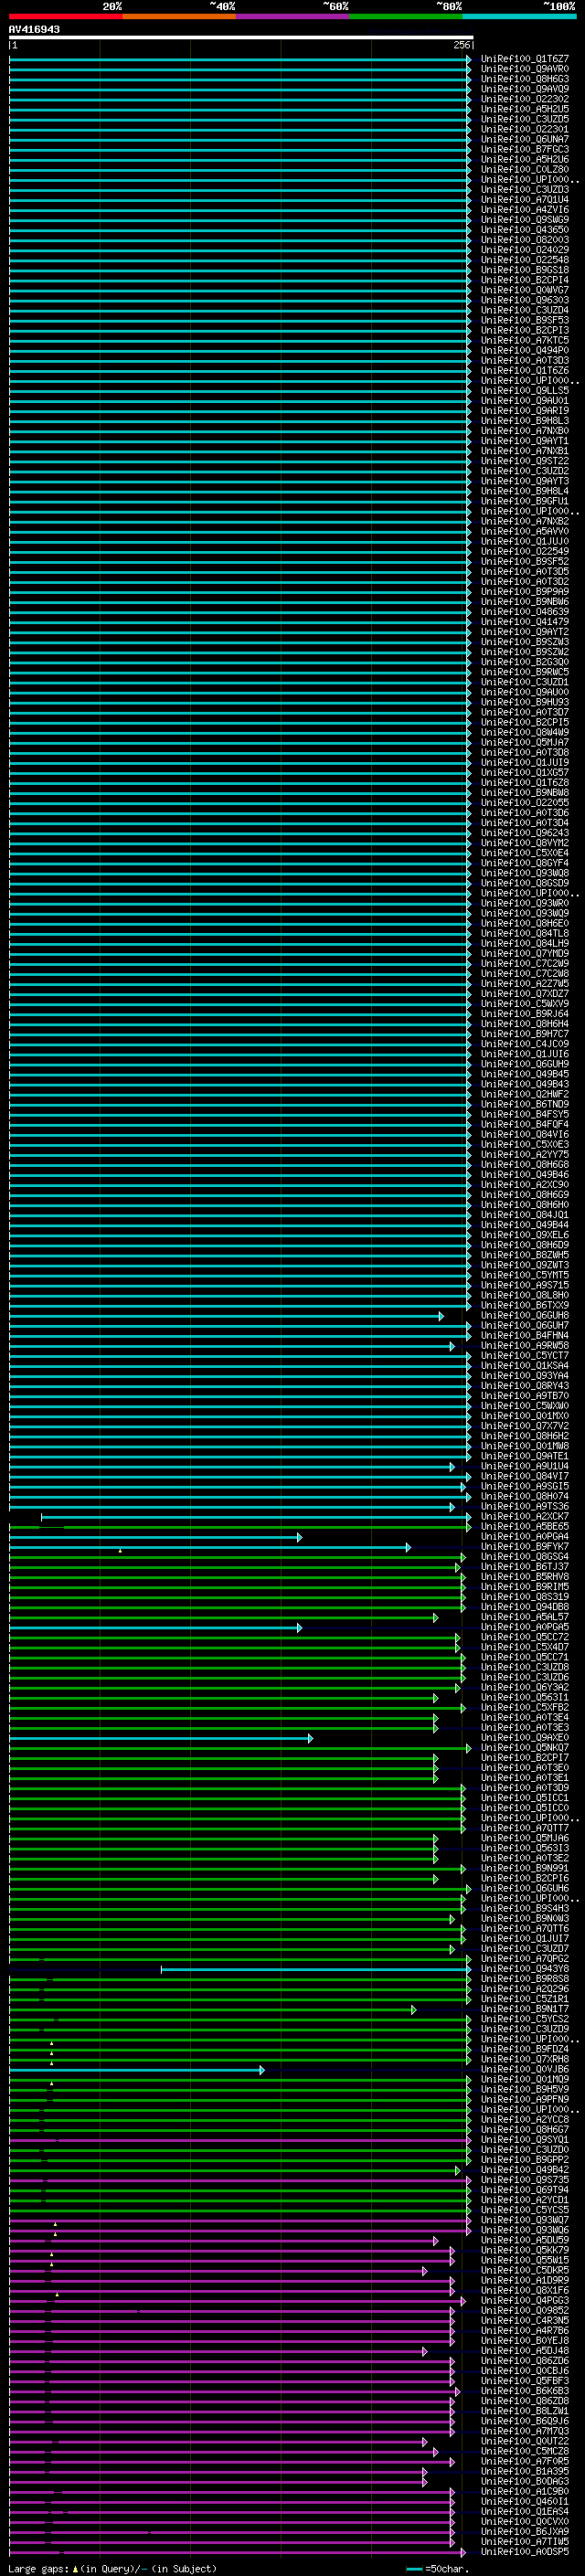Open last hit UniRef100_A0DSP5

[x=525, y=2552]
